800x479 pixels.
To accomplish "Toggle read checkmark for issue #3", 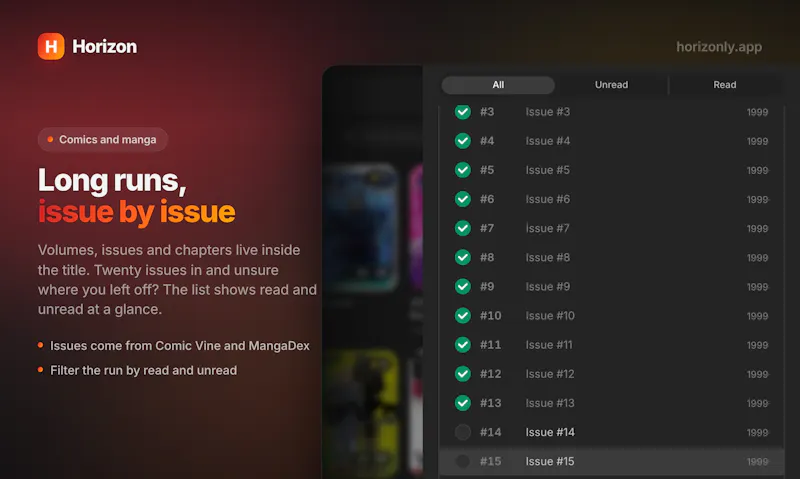I will tap(463, 112).
